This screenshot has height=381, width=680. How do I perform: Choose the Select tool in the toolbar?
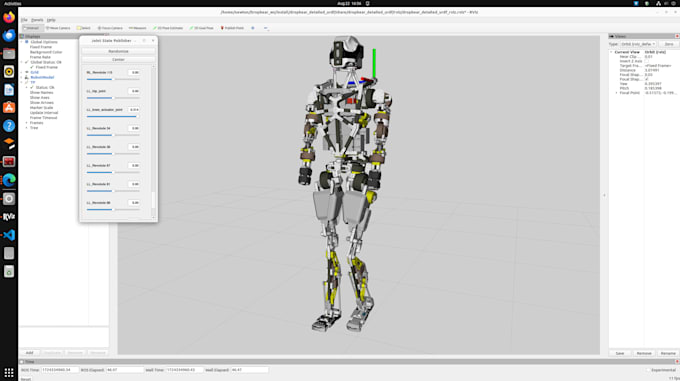pyautogui.click(x=84, y=28)
